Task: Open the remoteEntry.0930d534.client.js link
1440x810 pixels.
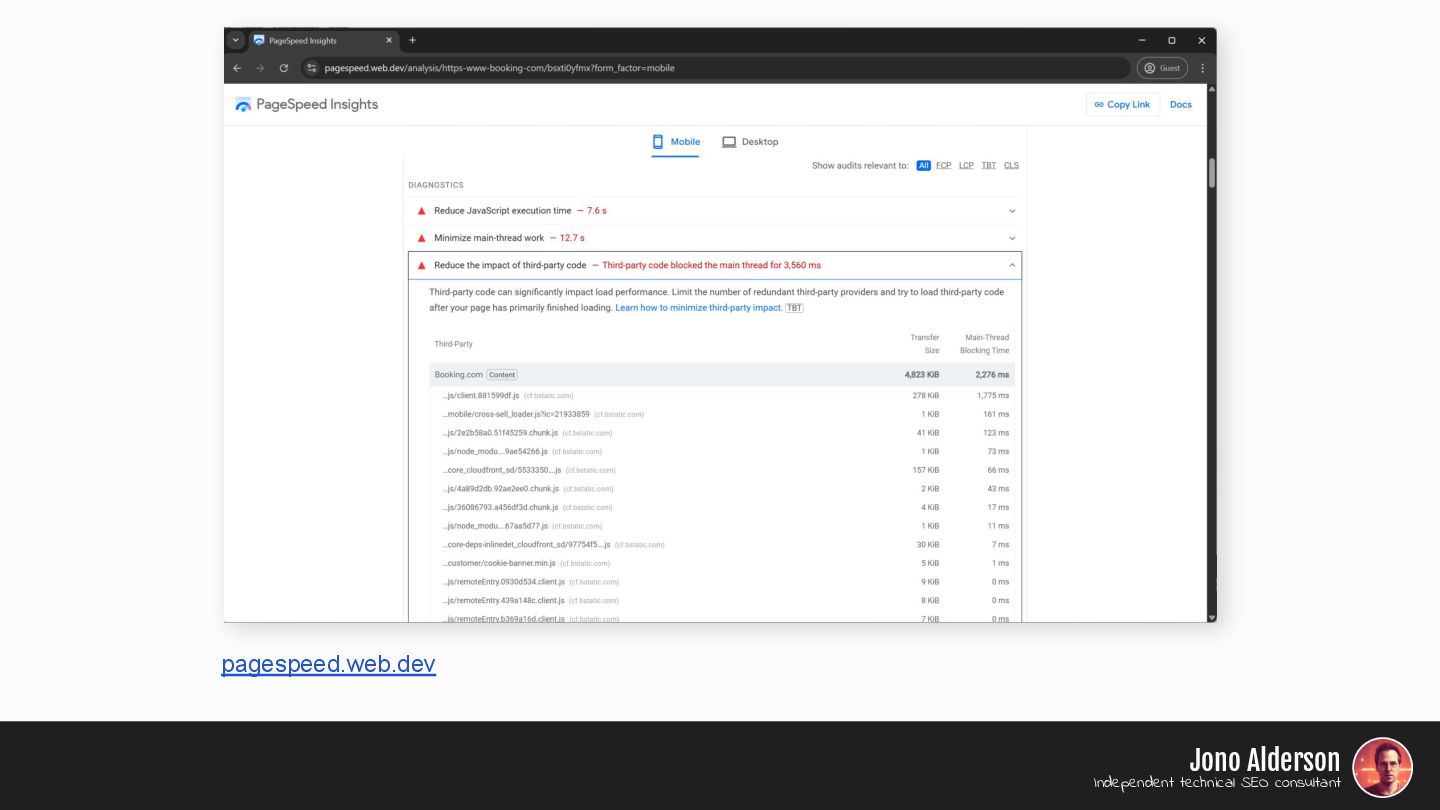Action: tap(504, 582)
